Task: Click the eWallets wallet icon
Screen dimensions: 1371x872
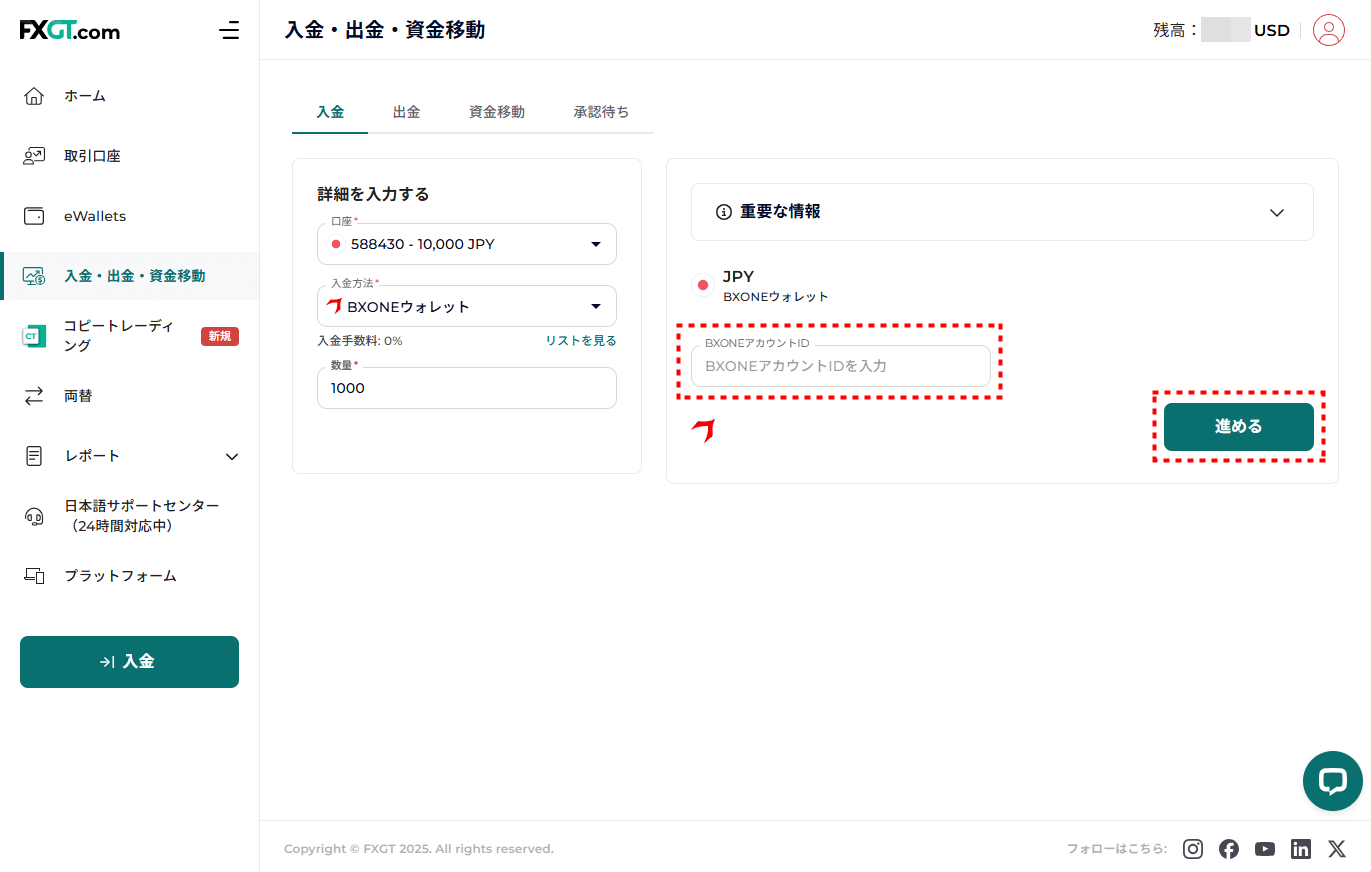Action: [34, 216]
